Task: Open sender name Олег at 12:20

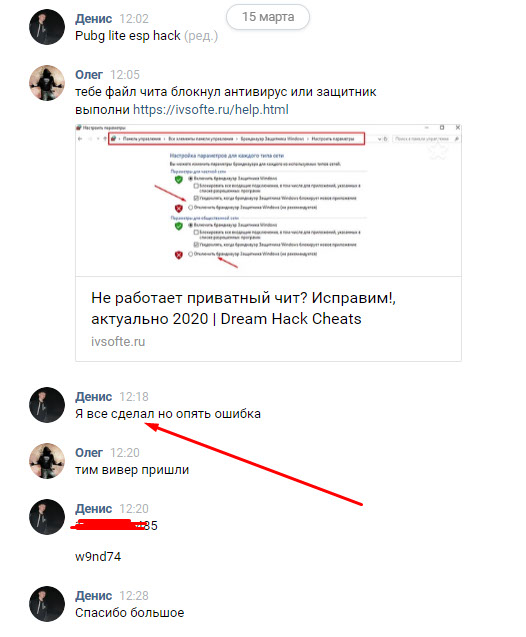Action: (89, 453)
